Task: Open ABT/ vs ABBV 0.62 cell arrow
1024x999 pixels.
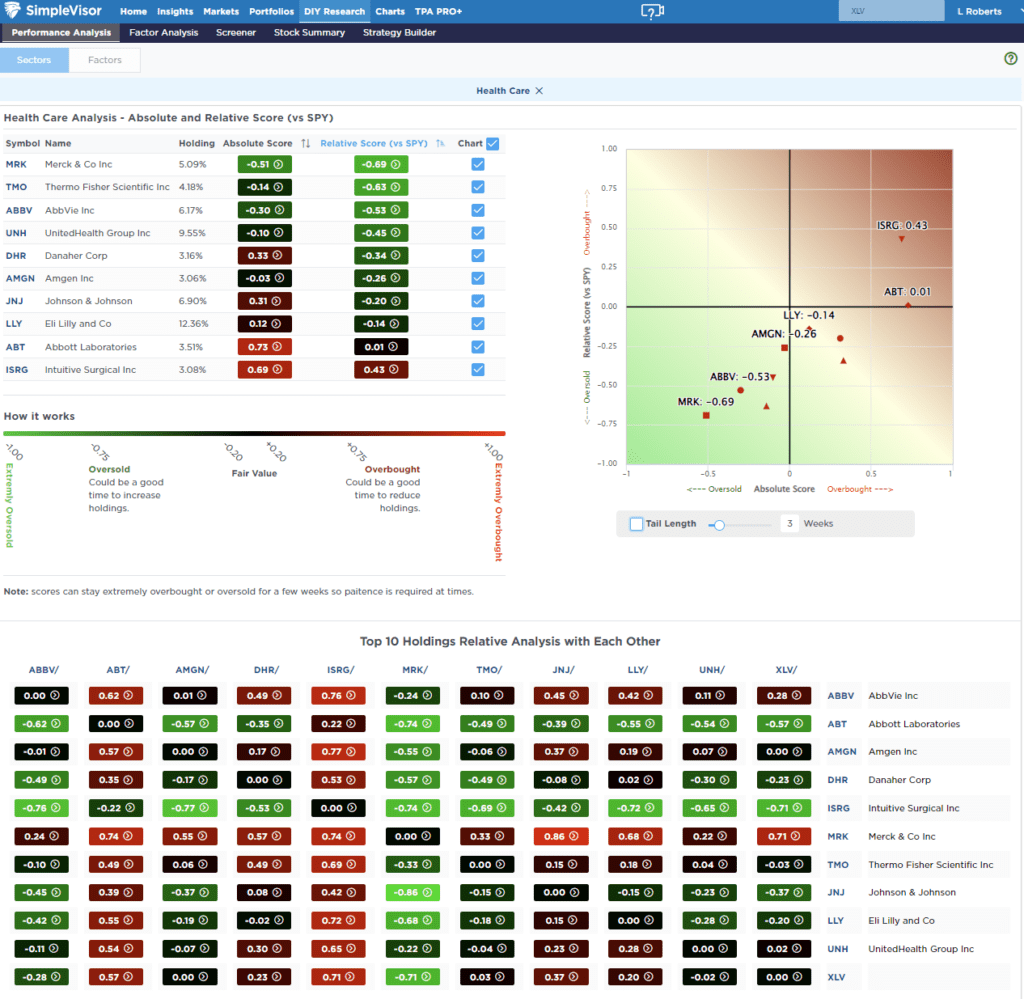Action: tap(129, 695)
